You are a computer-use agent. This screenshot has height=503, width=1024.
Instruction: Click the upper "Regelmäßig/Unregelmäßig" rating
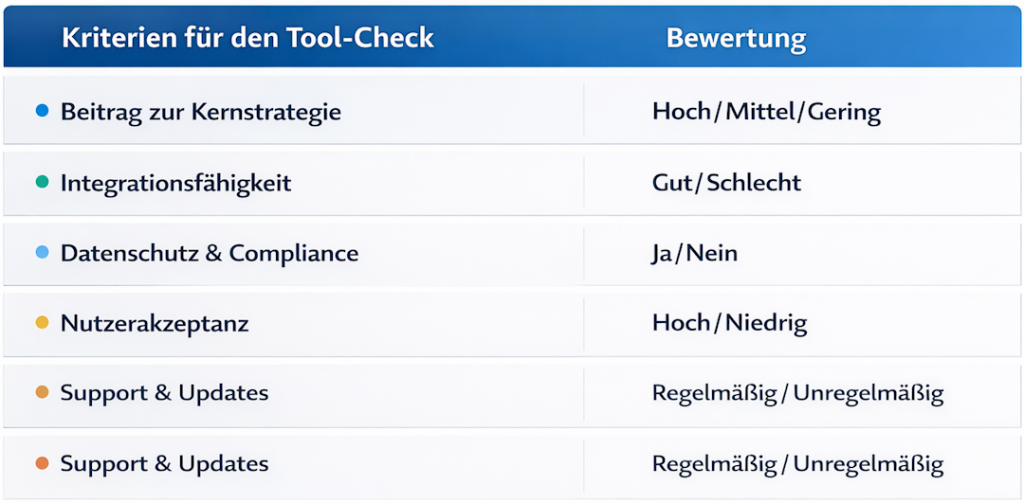tap(797, 394)
